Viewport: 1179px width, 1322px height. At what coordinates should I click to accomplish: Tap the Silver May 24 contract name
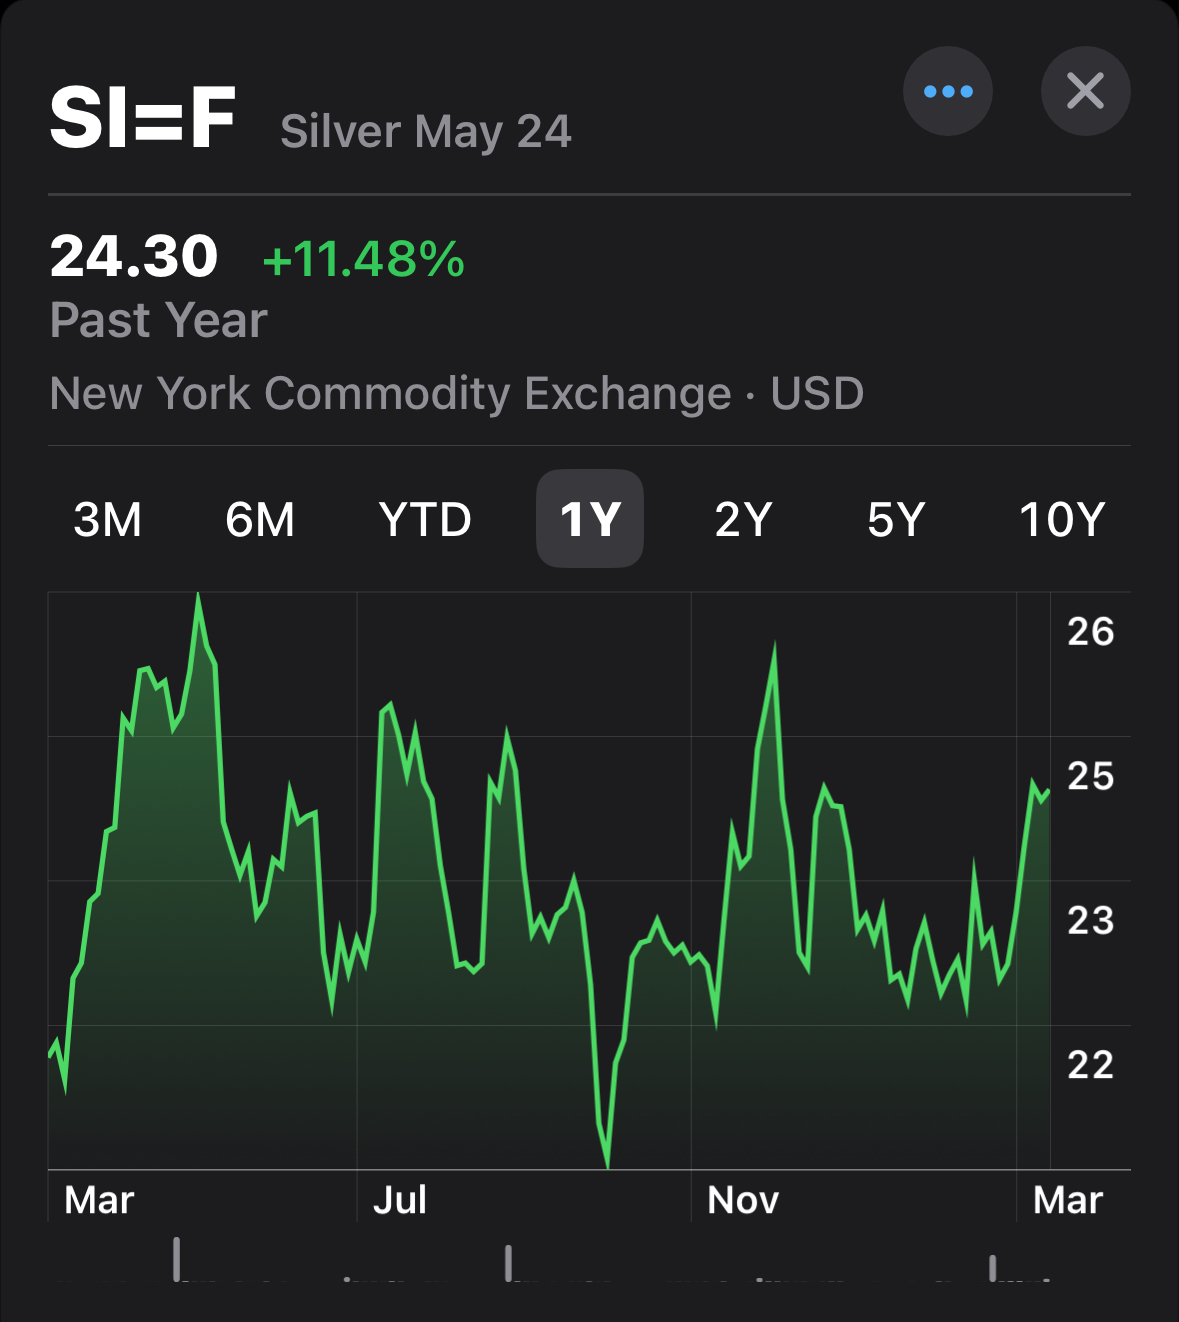(x=426, y=132)
